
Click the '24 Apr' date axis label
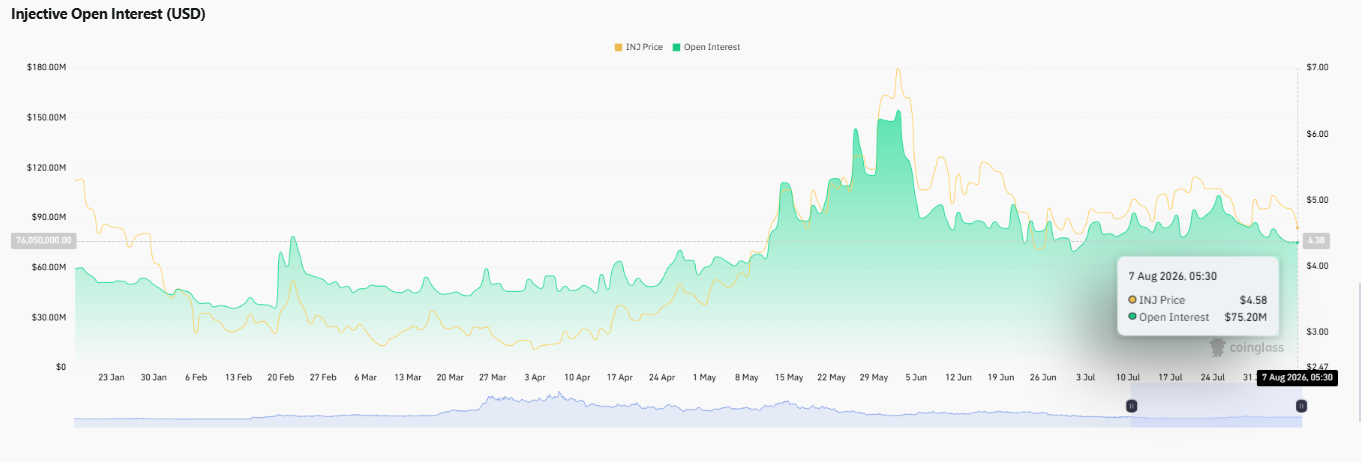point(662,378)
